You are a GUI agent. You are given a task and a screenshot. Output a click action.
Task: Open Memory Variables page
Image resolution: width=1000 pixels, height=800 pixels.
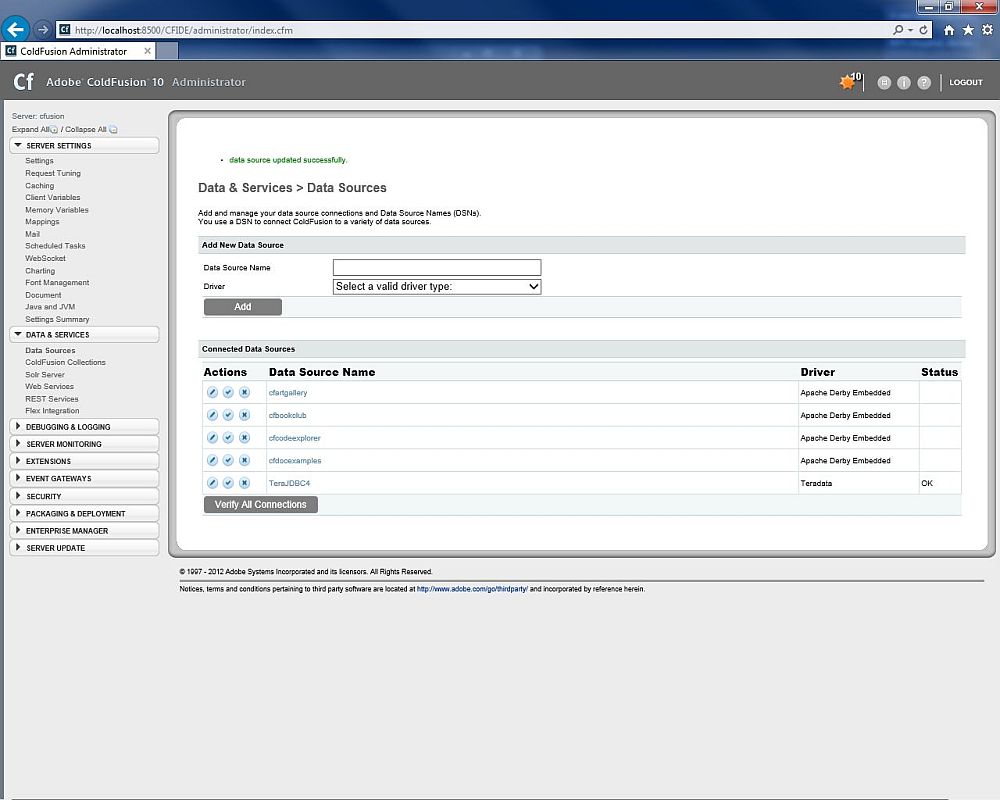pyautogui.click(x=57, y=210)
